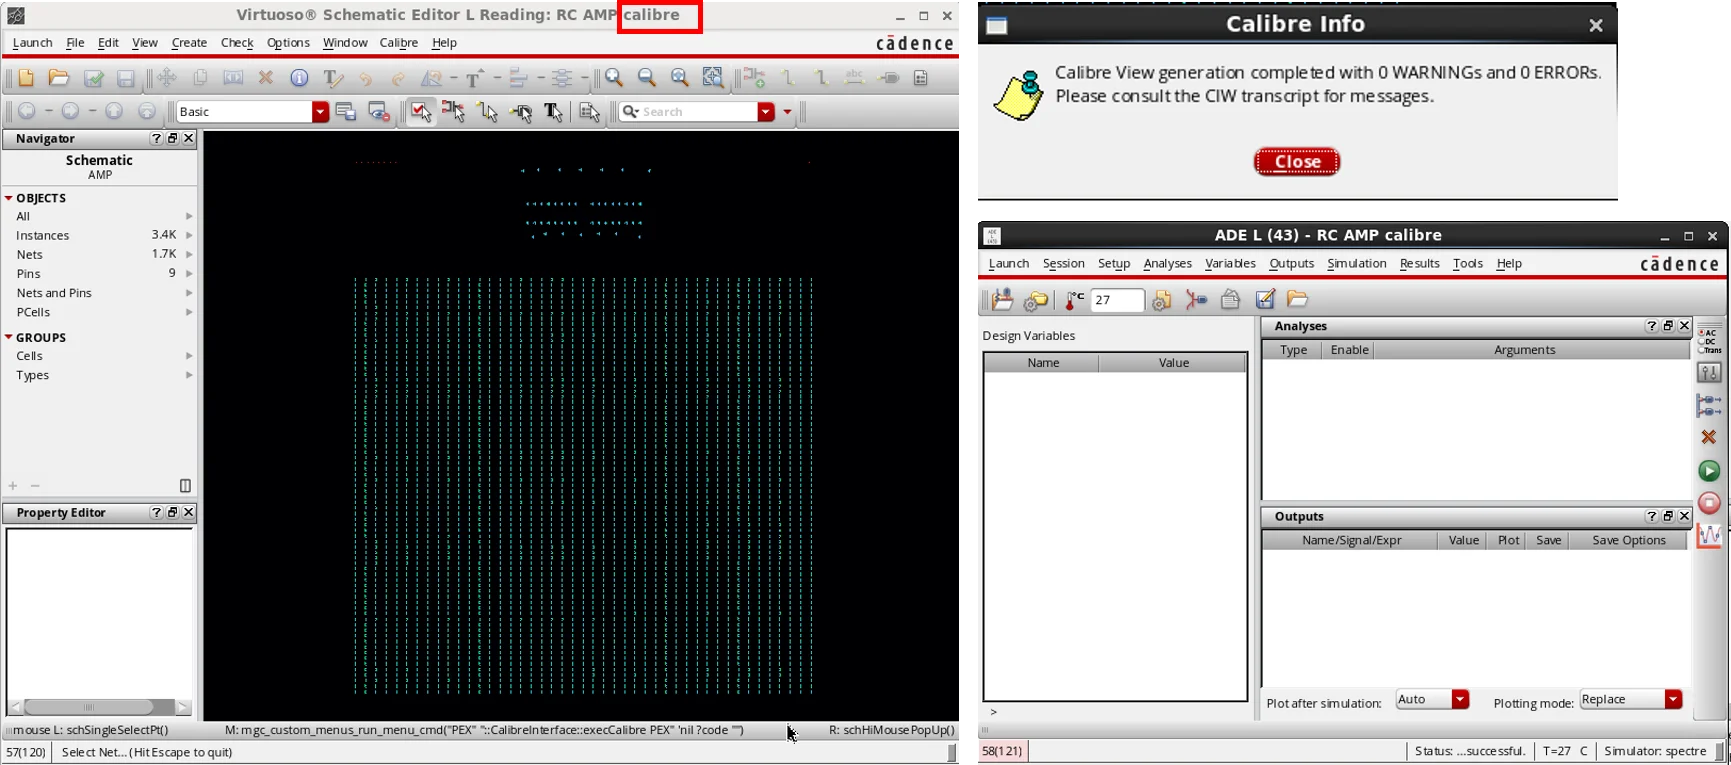Click the Zoom to Selected icon

coord(713,77)
